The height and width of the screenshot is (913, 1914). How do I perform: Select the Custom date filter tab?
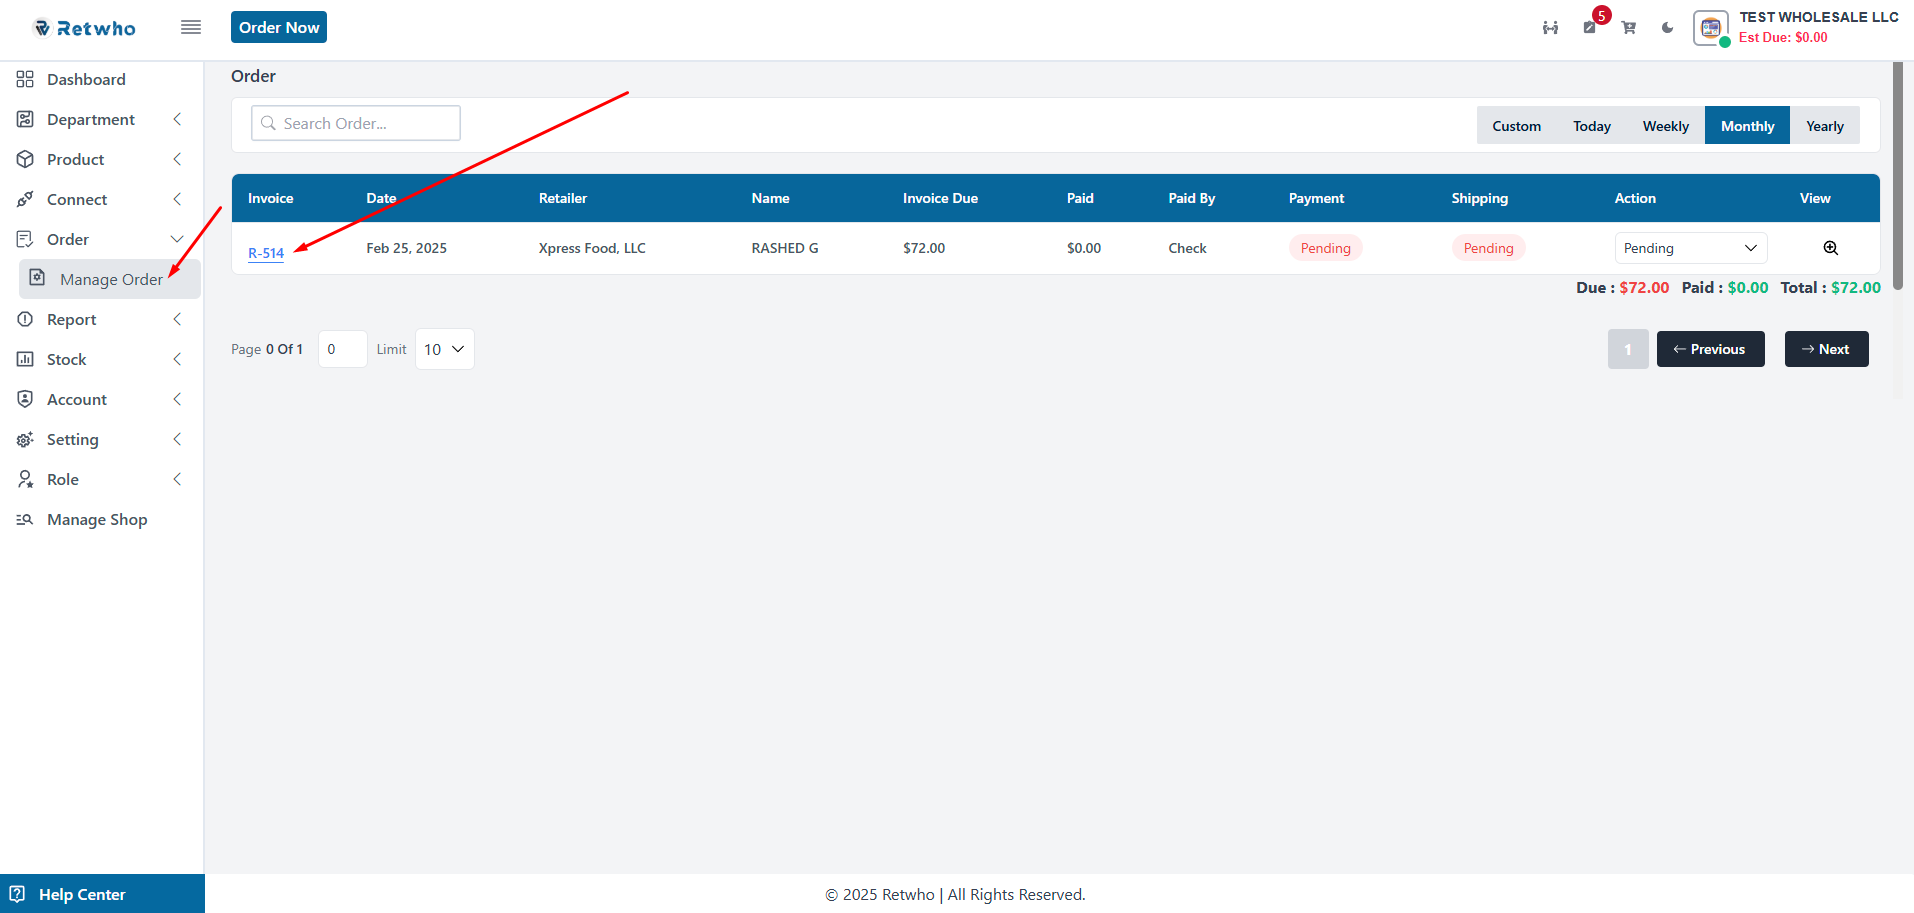[x=1516, y=126]
